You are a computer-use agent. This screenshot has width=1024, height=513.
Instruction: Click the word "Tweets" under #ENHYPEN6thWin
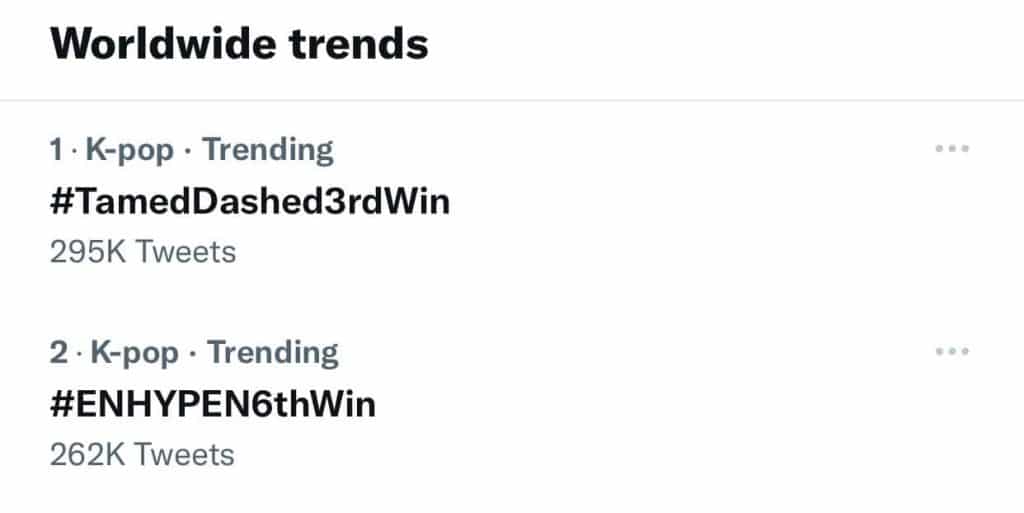[185, 455]
